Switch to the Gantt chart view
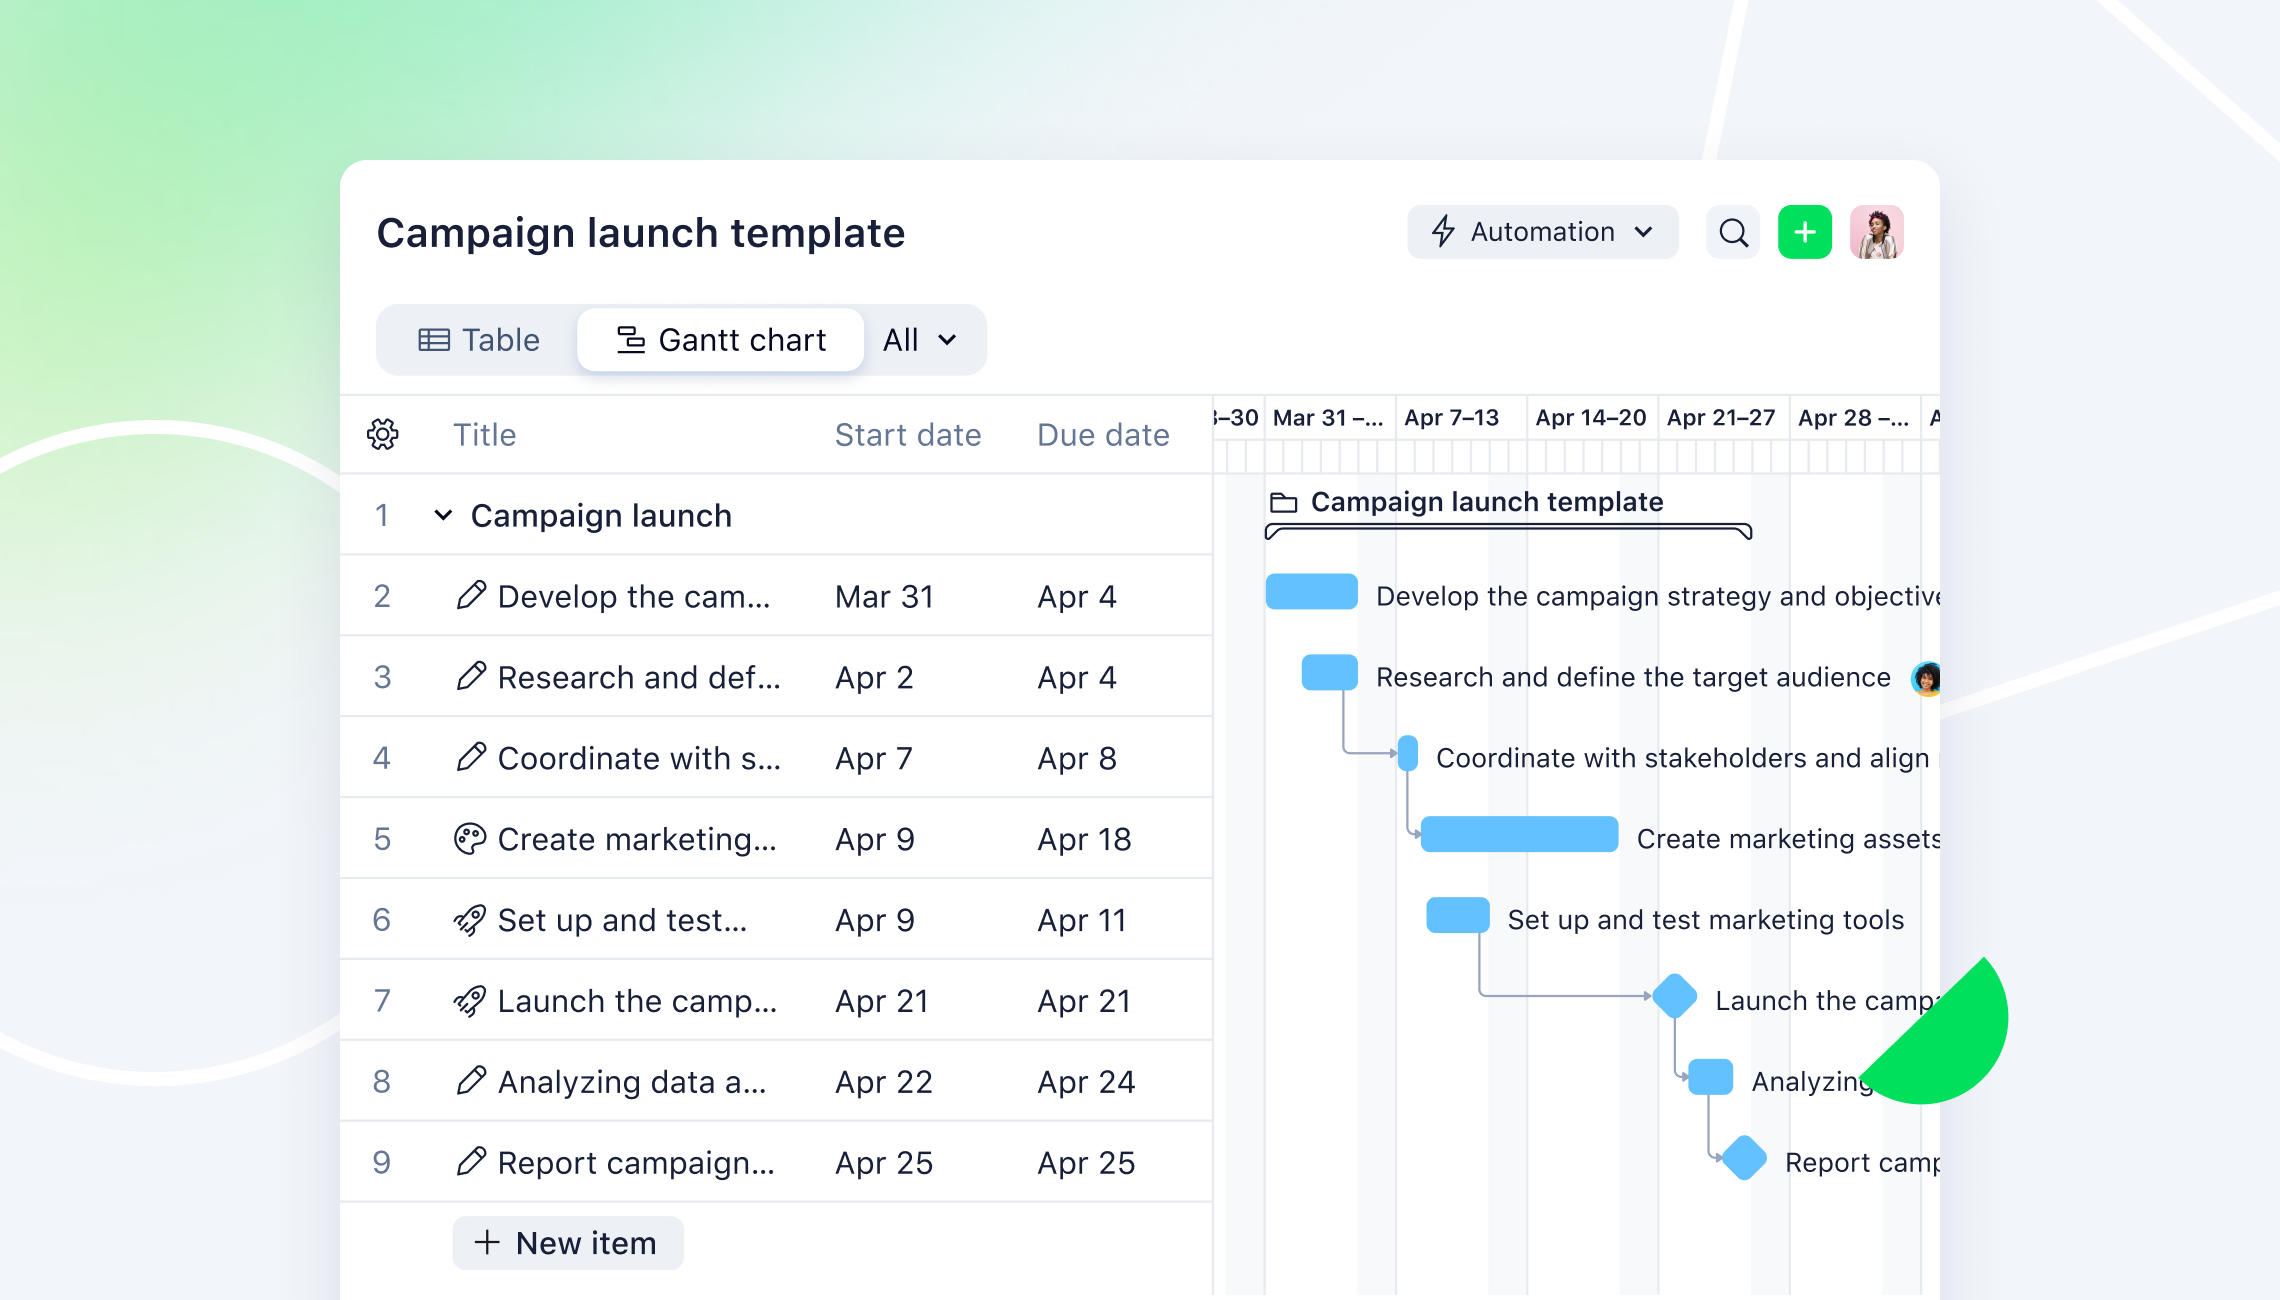The image size is (2280, 1300). click(x=720, y=339)
